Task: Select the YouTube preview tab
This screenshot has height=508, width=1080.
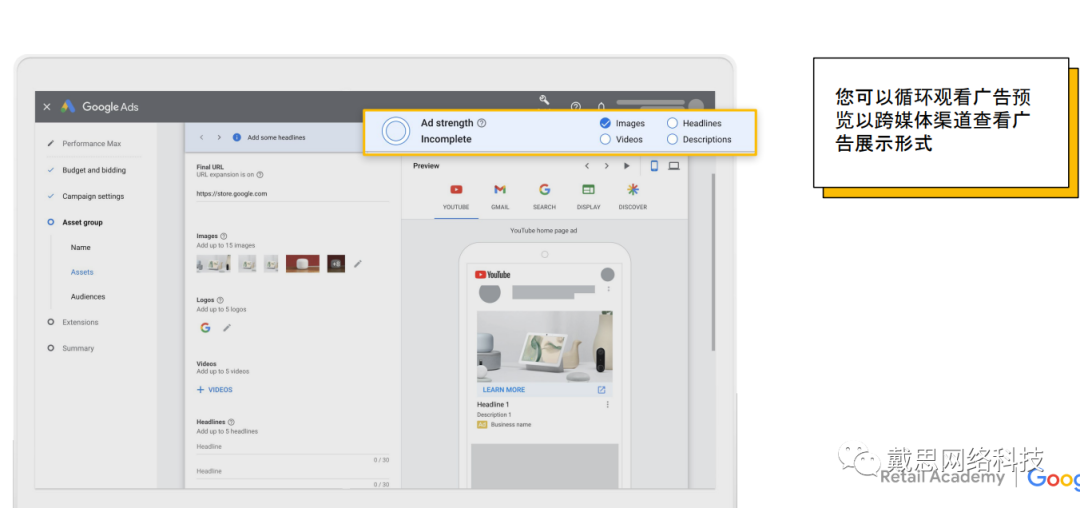Action: pyautogui.click(x=456, y=198)
